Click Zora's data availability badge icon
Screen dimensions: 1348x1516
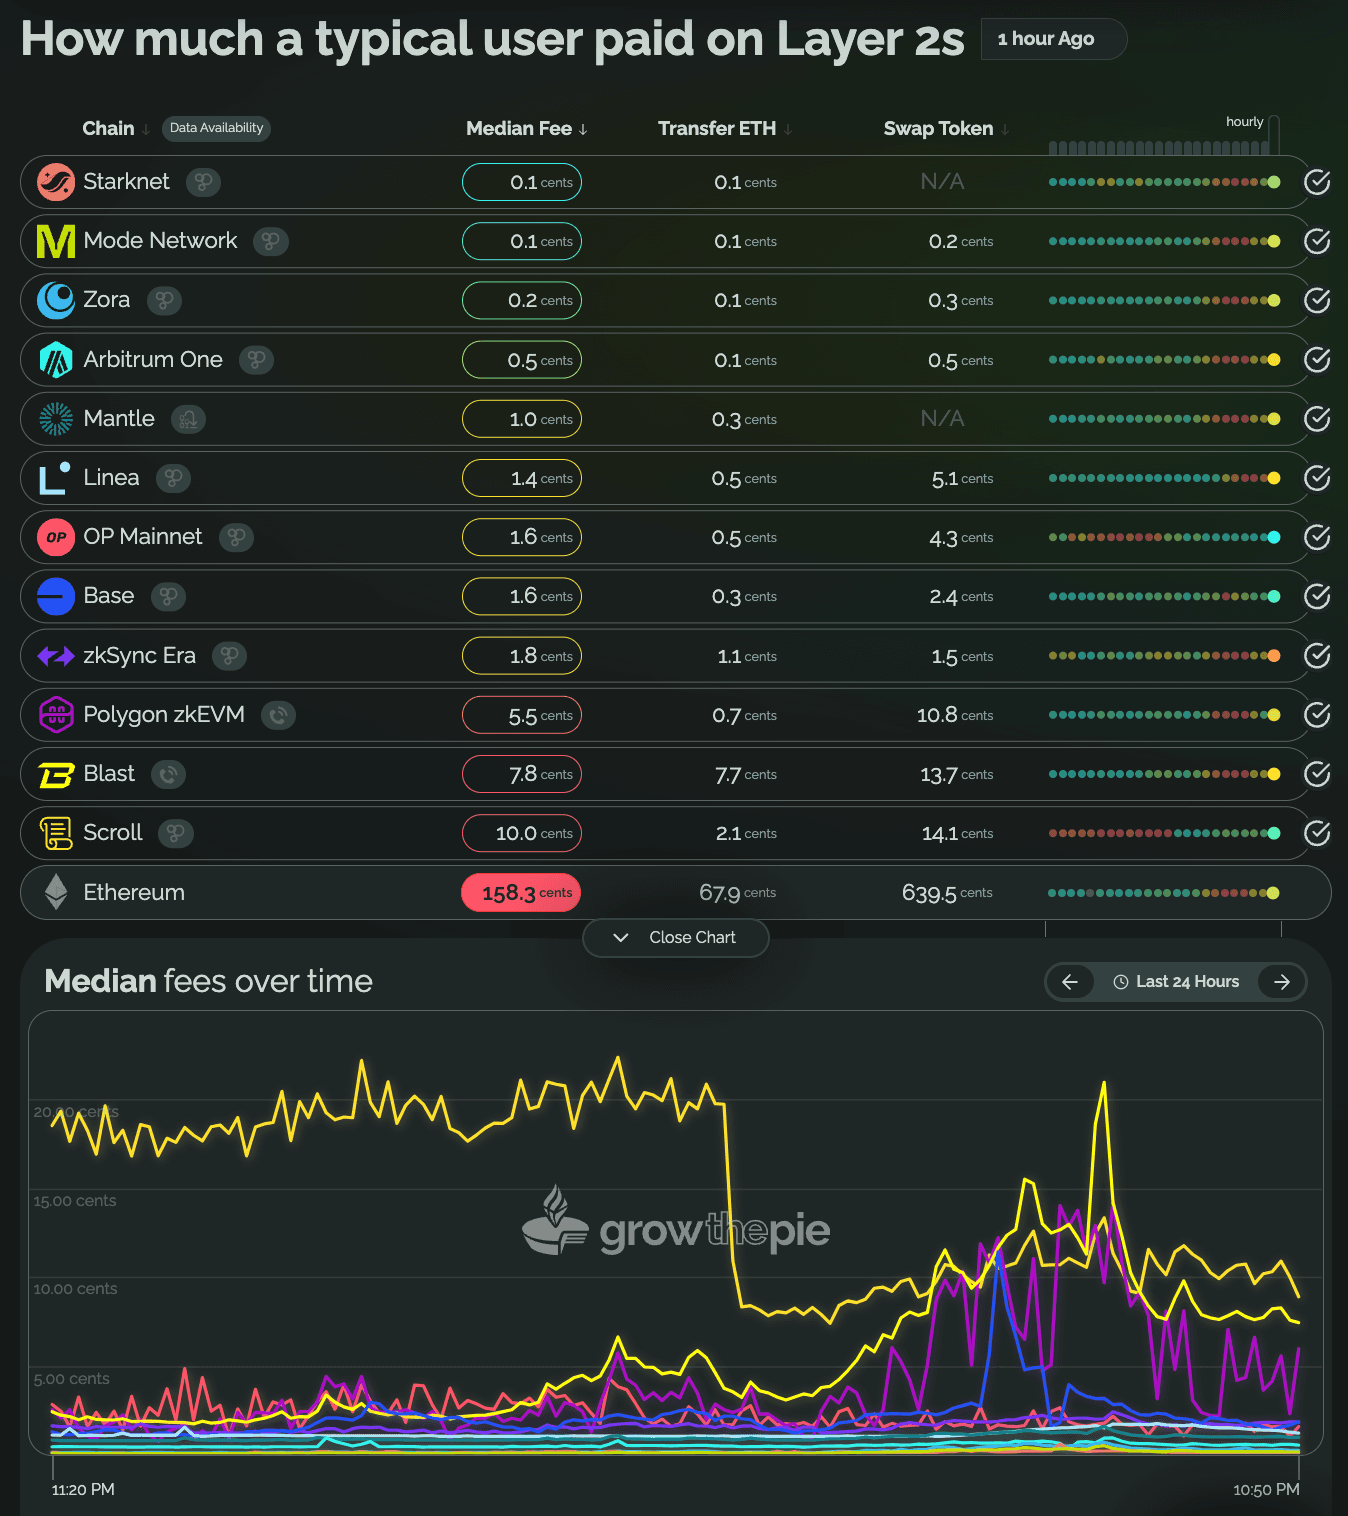[164, 300]
